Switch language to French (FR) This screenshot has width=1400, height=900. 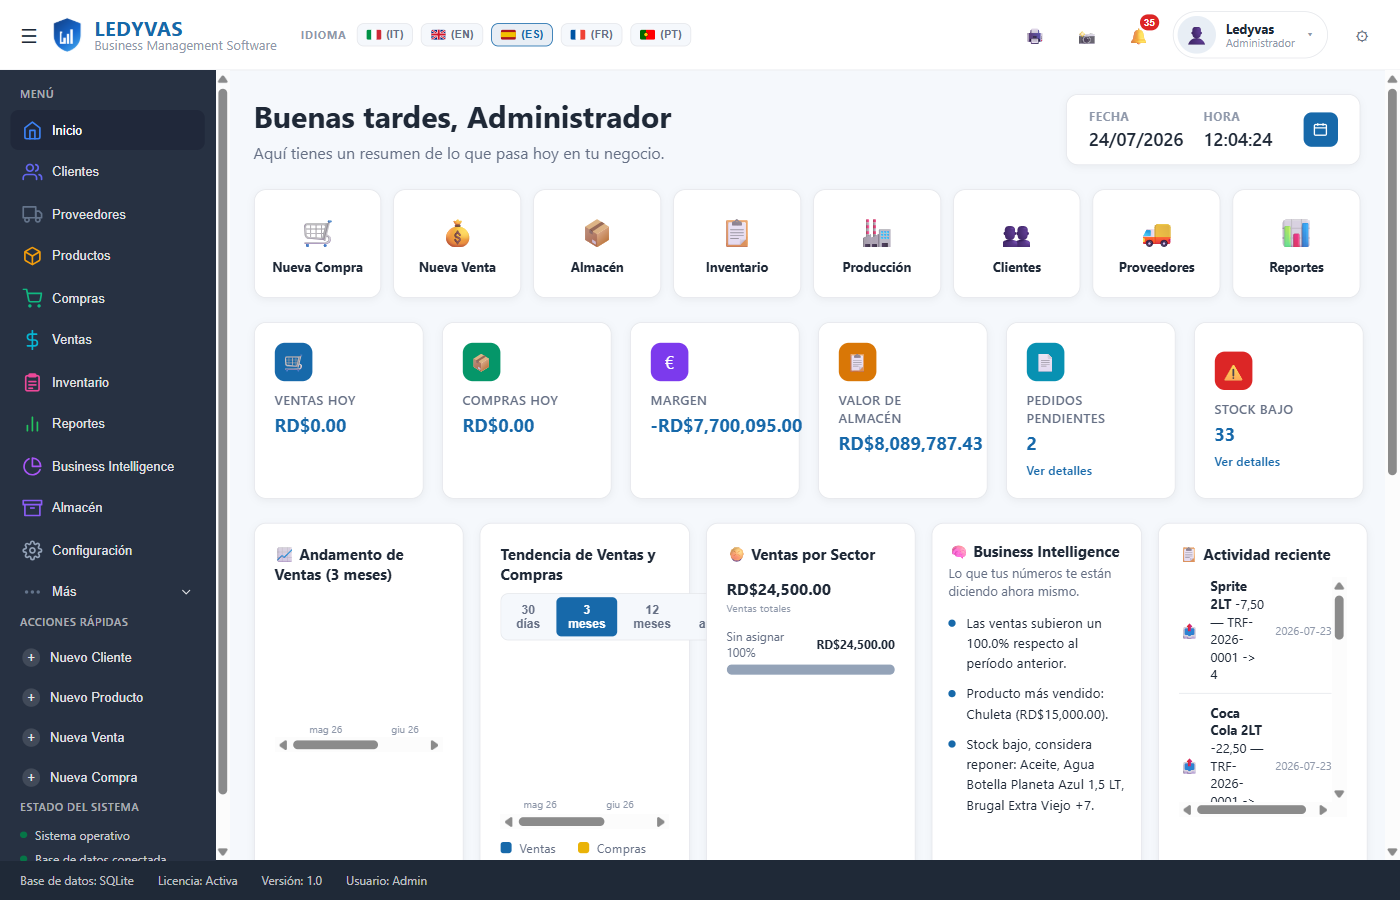click(592, 35)
